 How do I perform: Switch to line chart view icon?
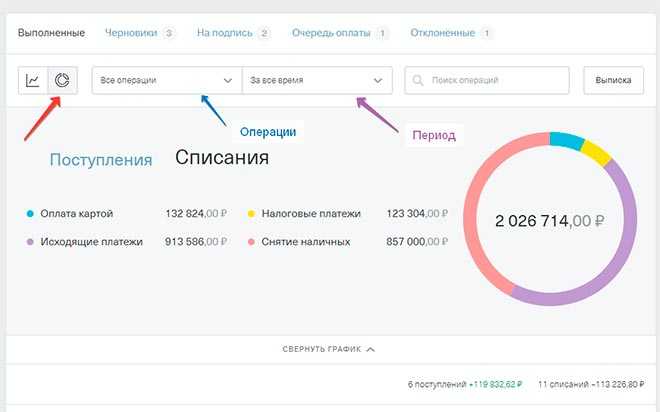pos(33,80)
